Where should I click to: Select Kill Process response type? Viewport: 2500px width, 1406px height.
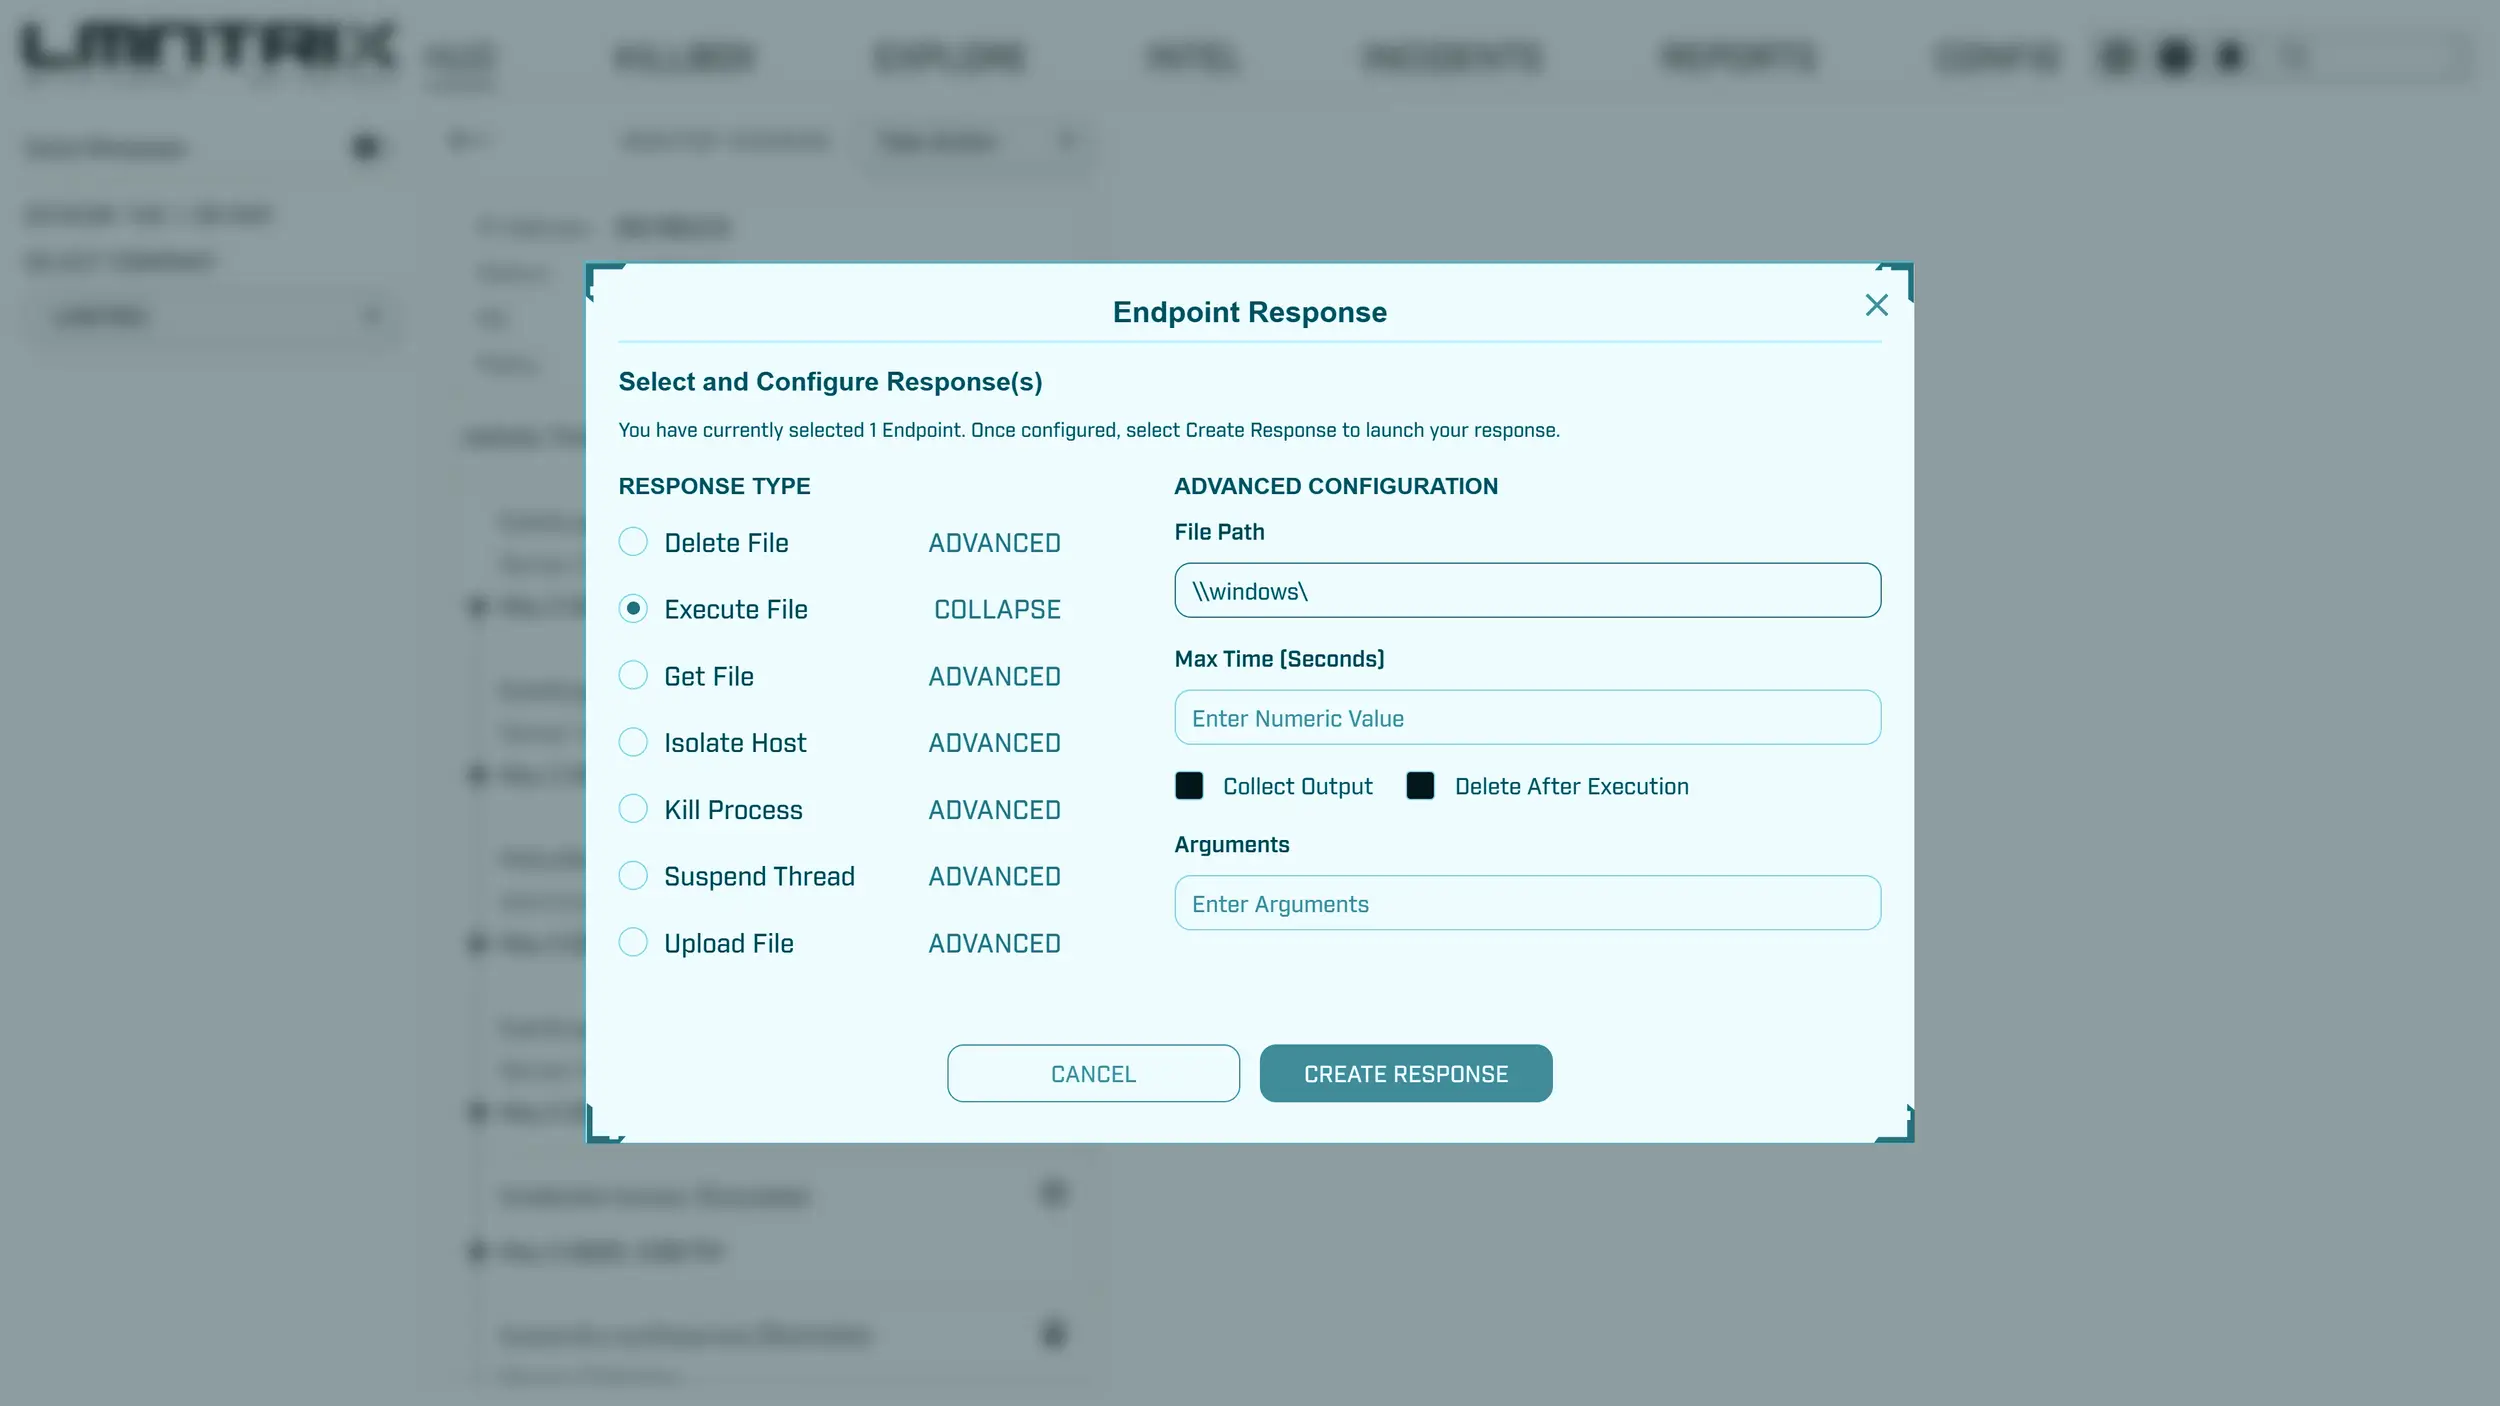pos(633,809)
